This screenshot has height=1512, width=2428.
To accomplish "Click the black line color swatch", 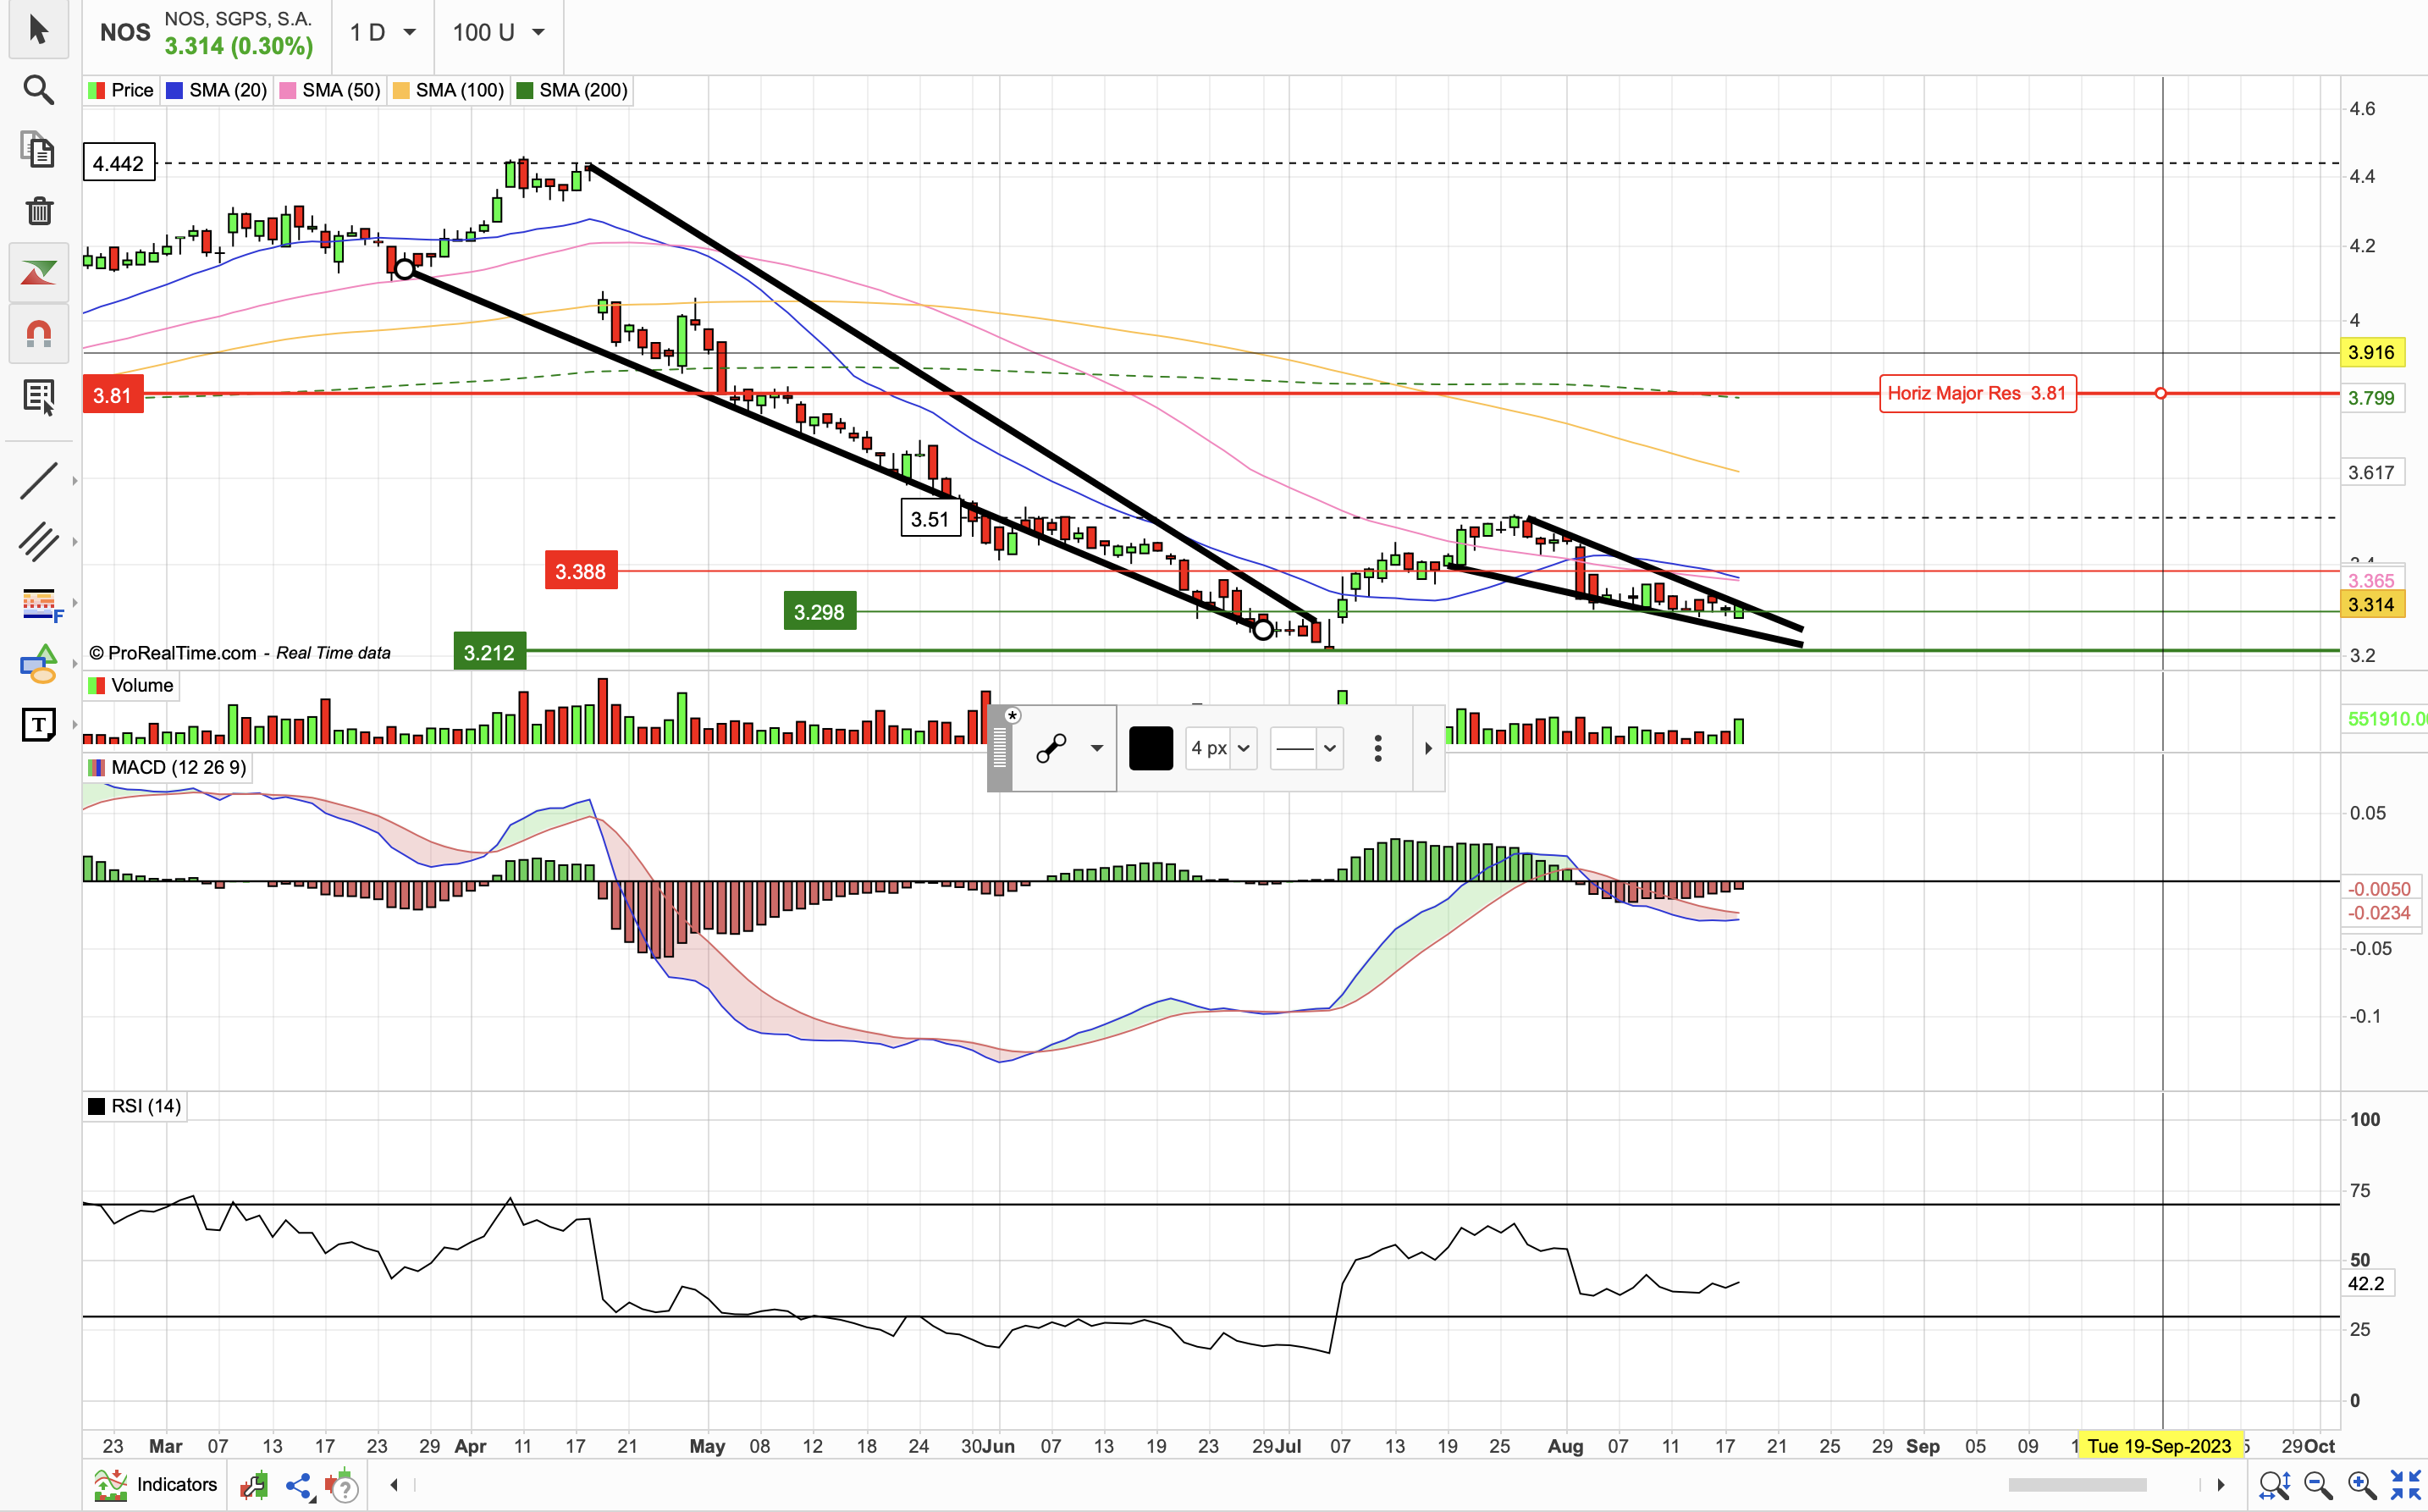I will 1150,748.
